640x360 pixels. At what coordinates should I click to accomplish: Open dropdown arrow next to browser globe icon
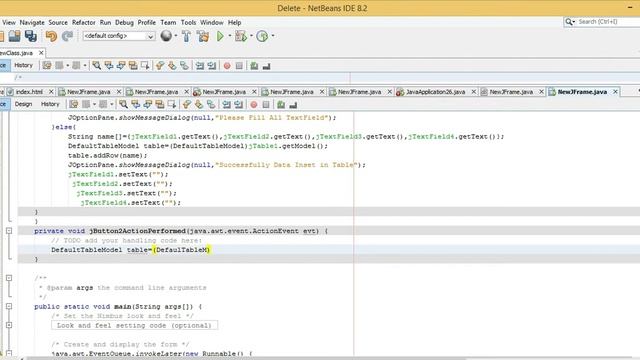click(x=176, y=36)
